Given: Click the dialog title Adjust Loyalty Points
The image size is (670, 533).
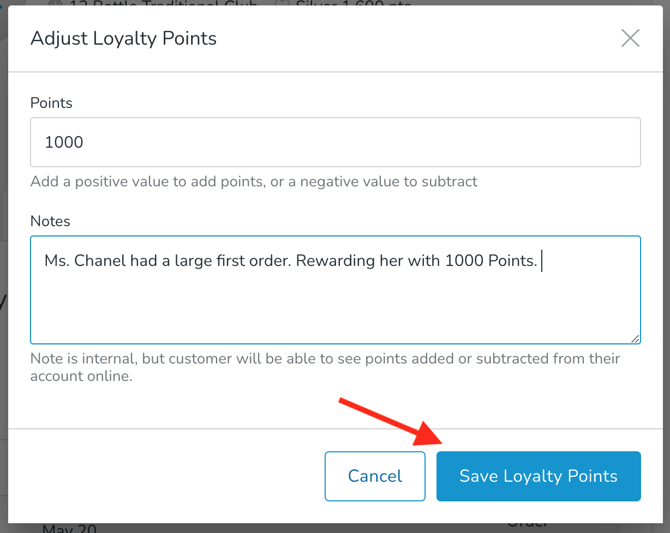Looking at the screenshot, I should tap(123, 38).
